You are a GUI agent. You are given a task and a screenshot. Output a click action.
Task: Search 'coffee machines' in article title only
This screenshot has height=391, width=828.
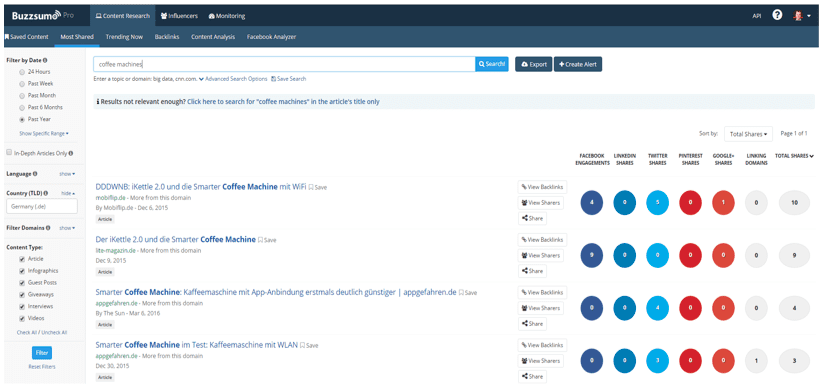pos(283,101)
